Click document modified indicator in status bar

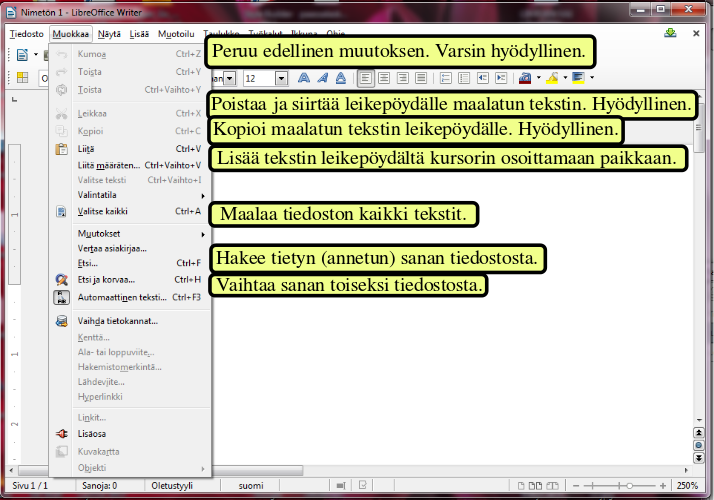[x=362, y=485]
